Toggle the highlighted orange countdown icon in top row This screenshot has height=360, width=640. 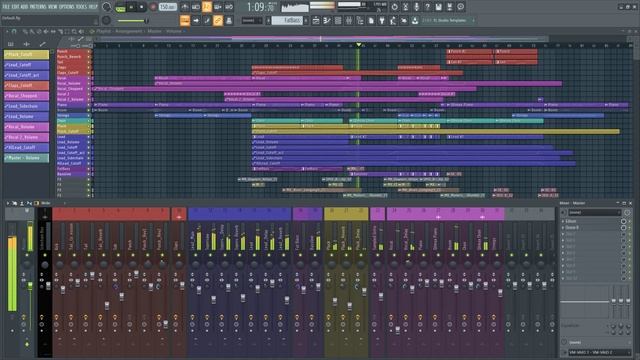pyautogui.click(x=207, y=7)
